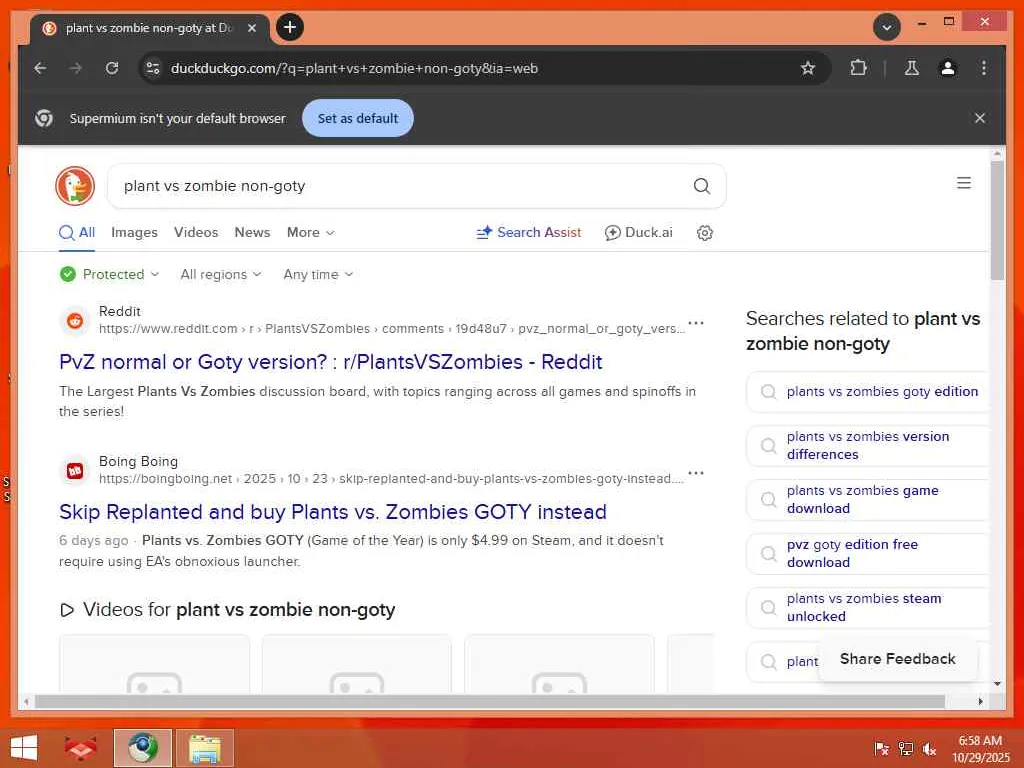The width and height of the screenshot is (1024, 768).
Task: Open the second video thumbnail
Action: (357, 664)
